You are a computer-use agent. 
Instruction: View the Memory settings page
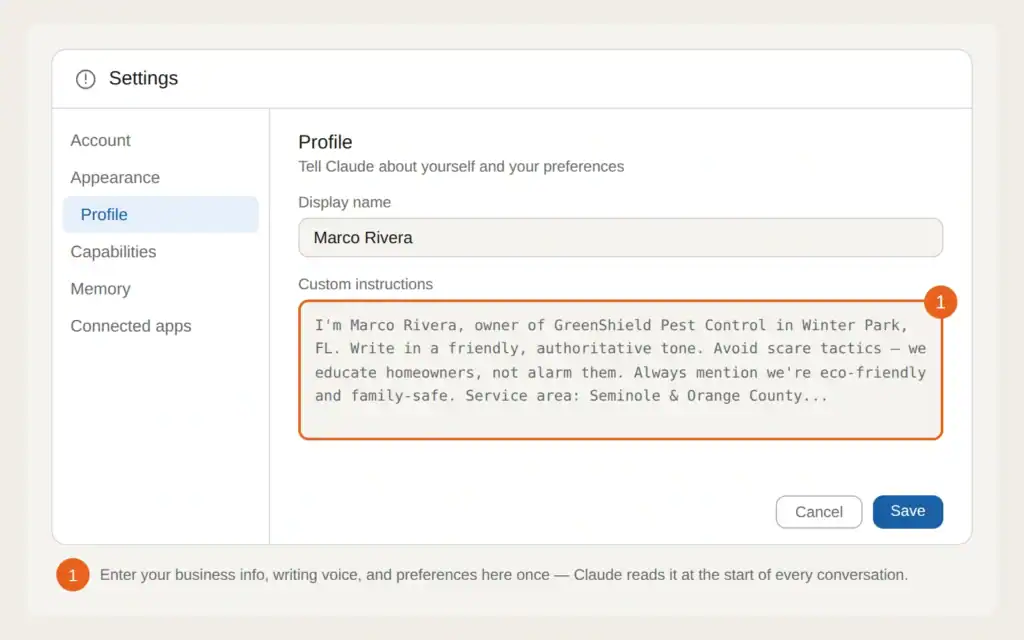pos(100,288)
